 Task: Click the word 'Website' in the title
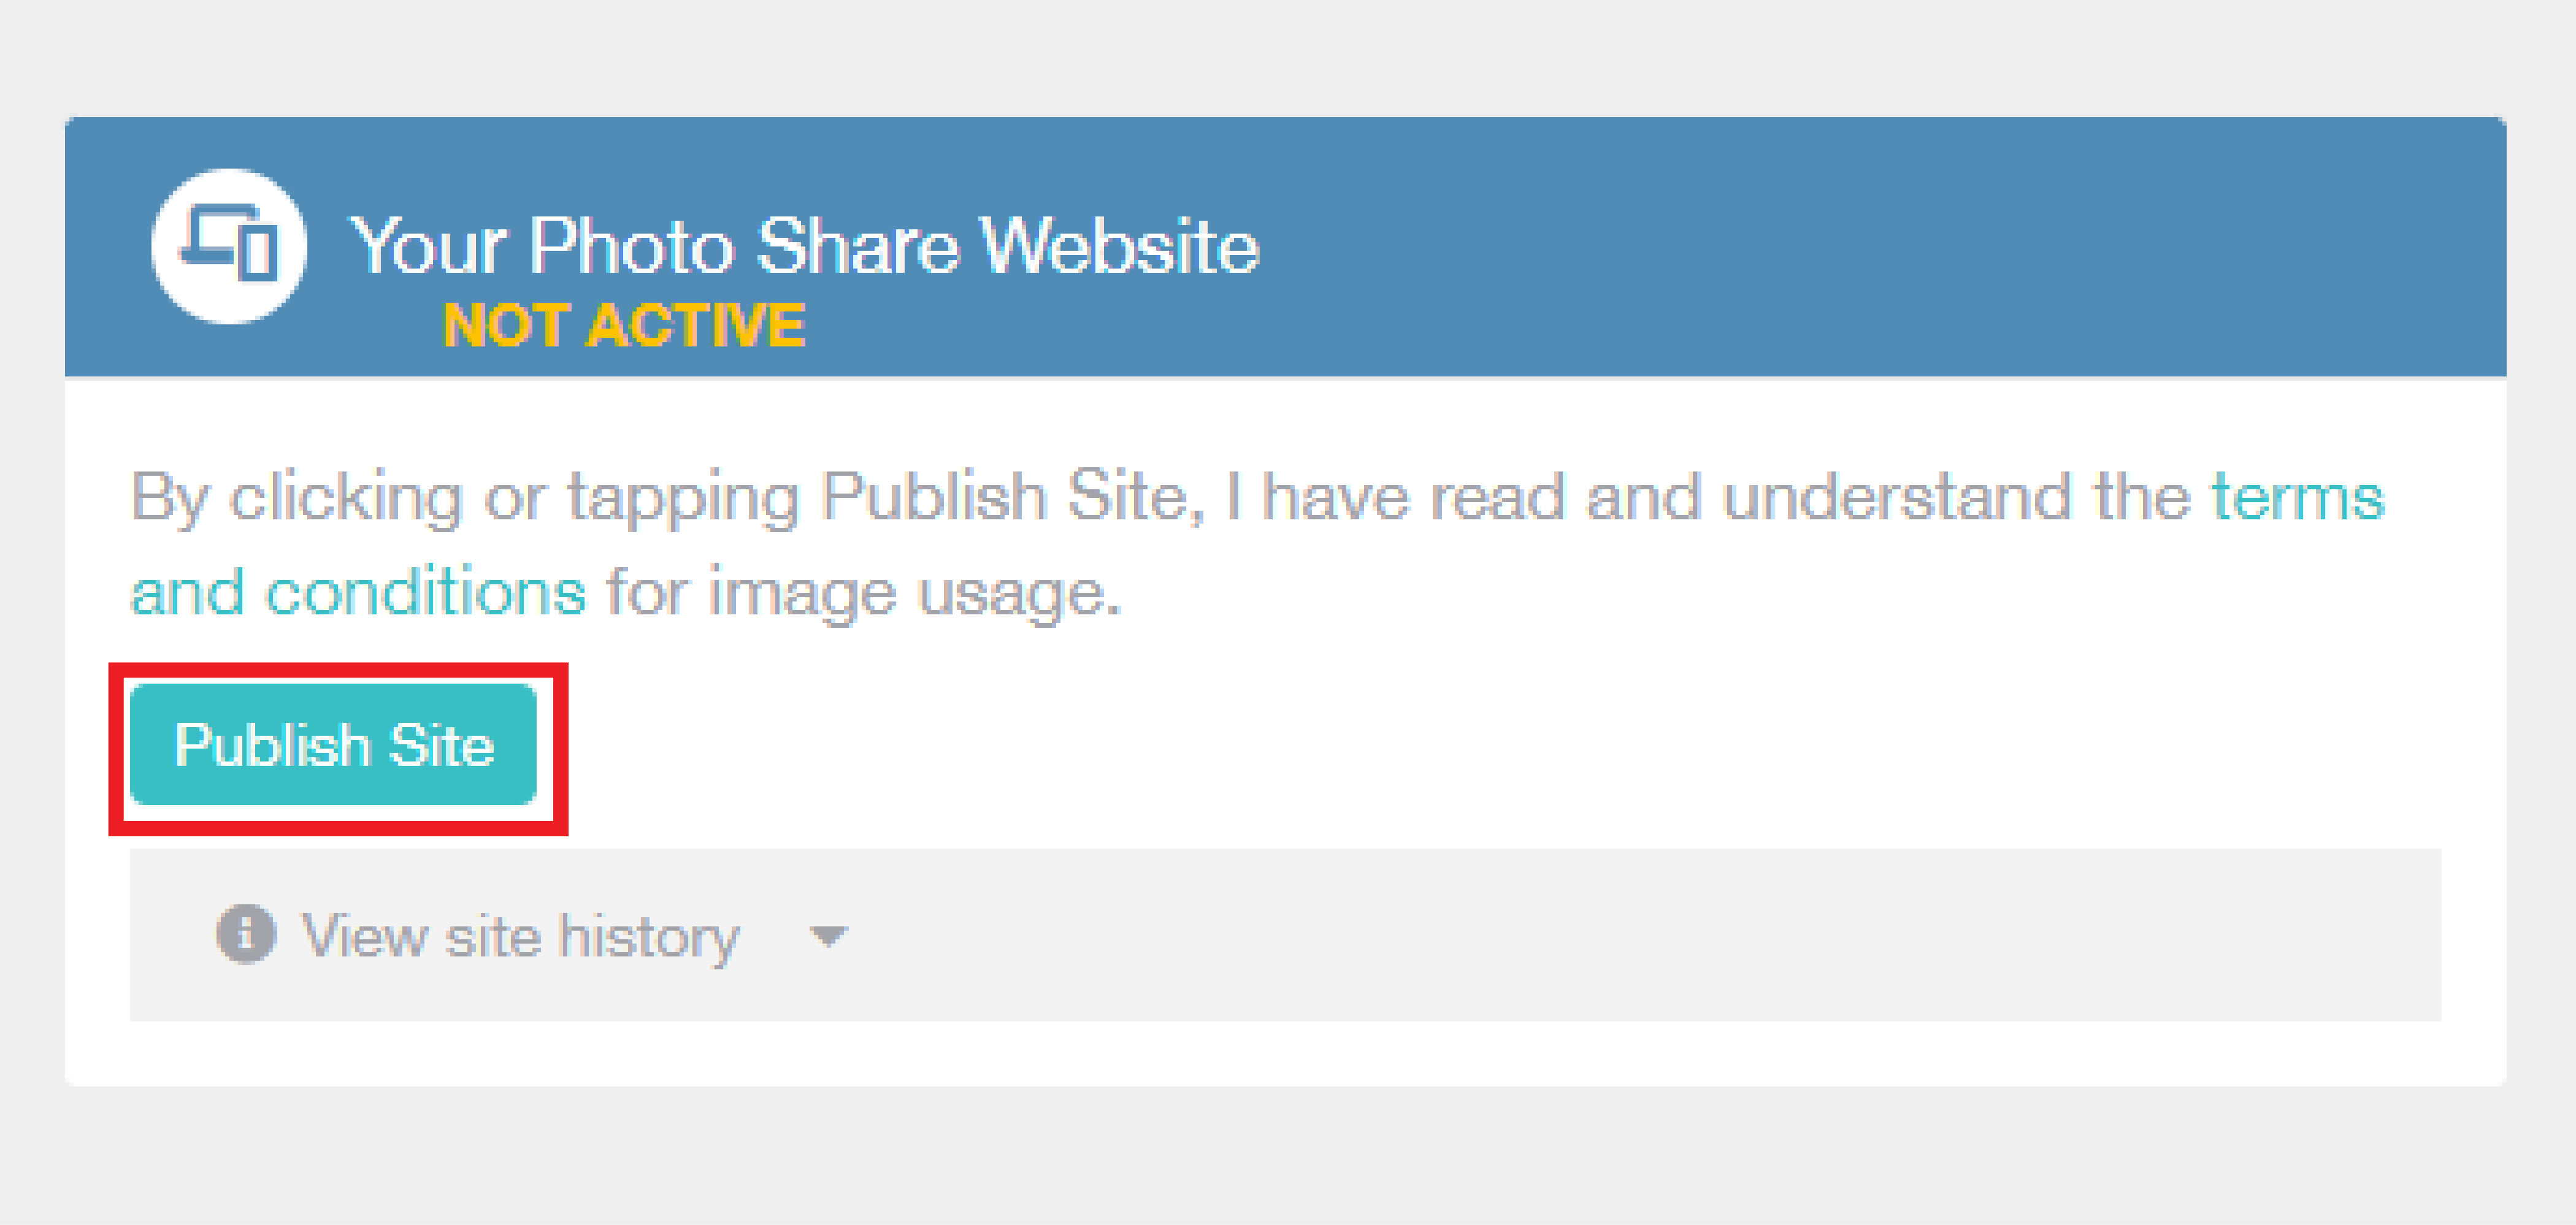(1119, 245)
